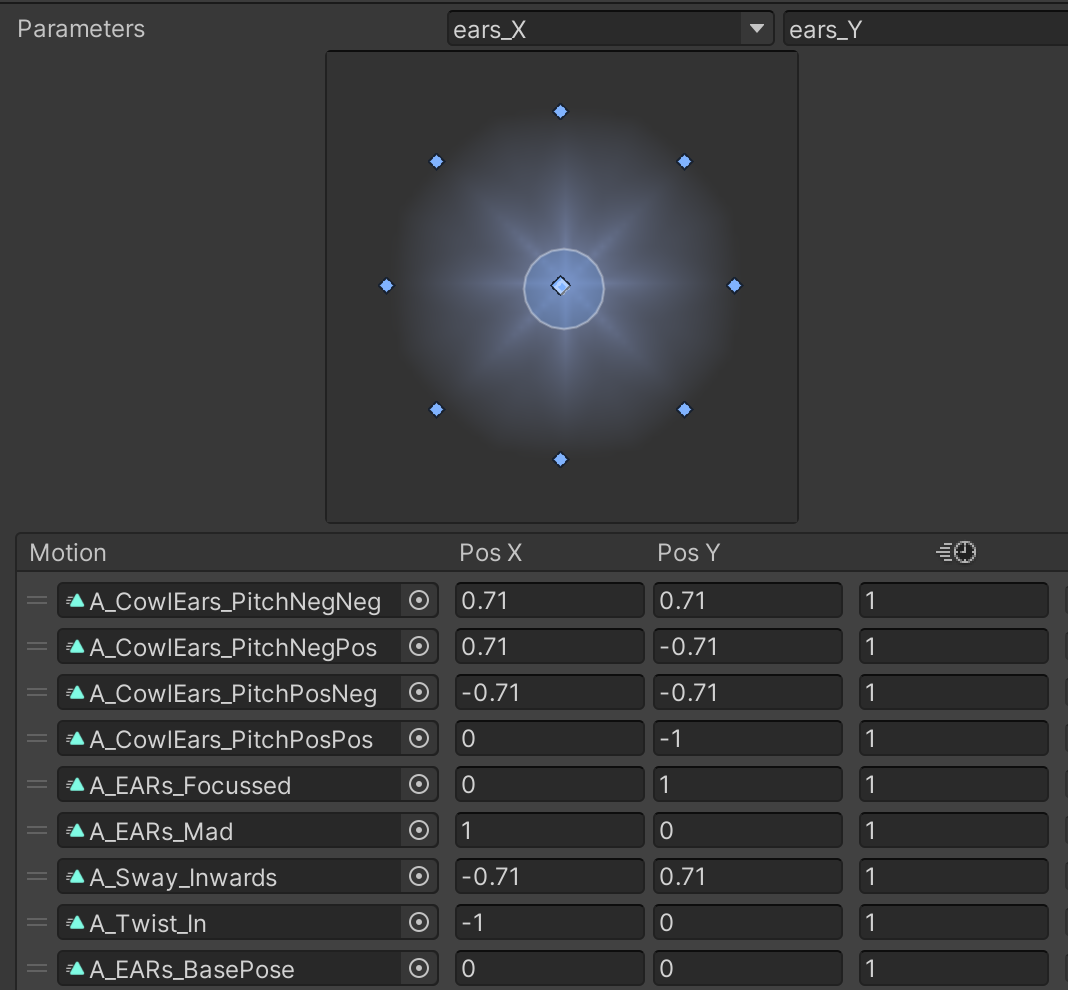Open object picker for A_CowlEars_PitchNegNeg motion

pyautogui.click(x=419, y=601)
